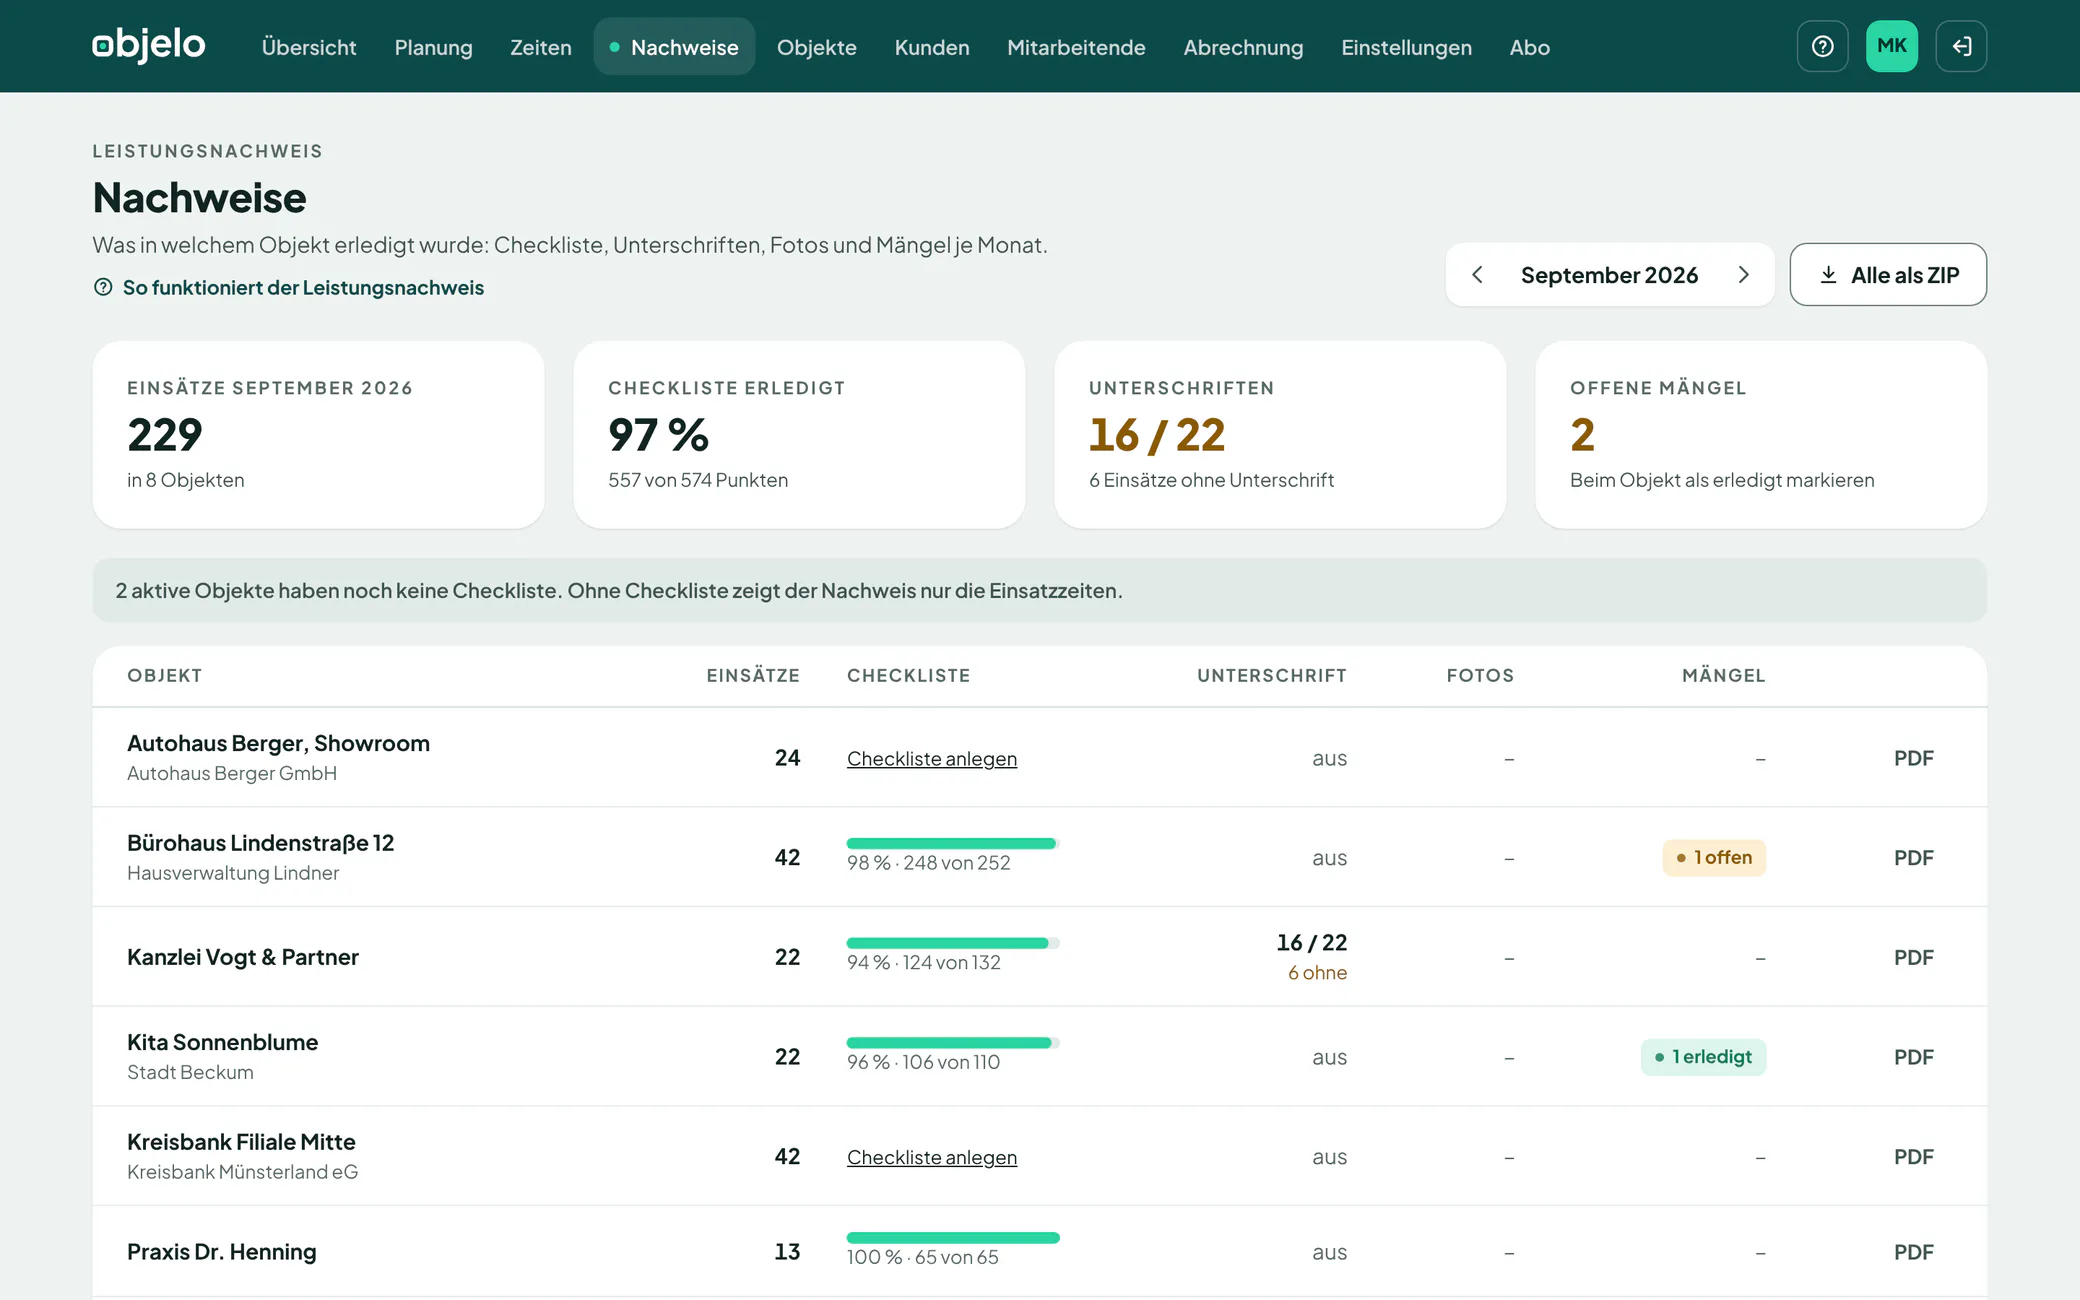Download all as ZIP
This screenshot has height=1300, width=2080.
point(1888,275)
